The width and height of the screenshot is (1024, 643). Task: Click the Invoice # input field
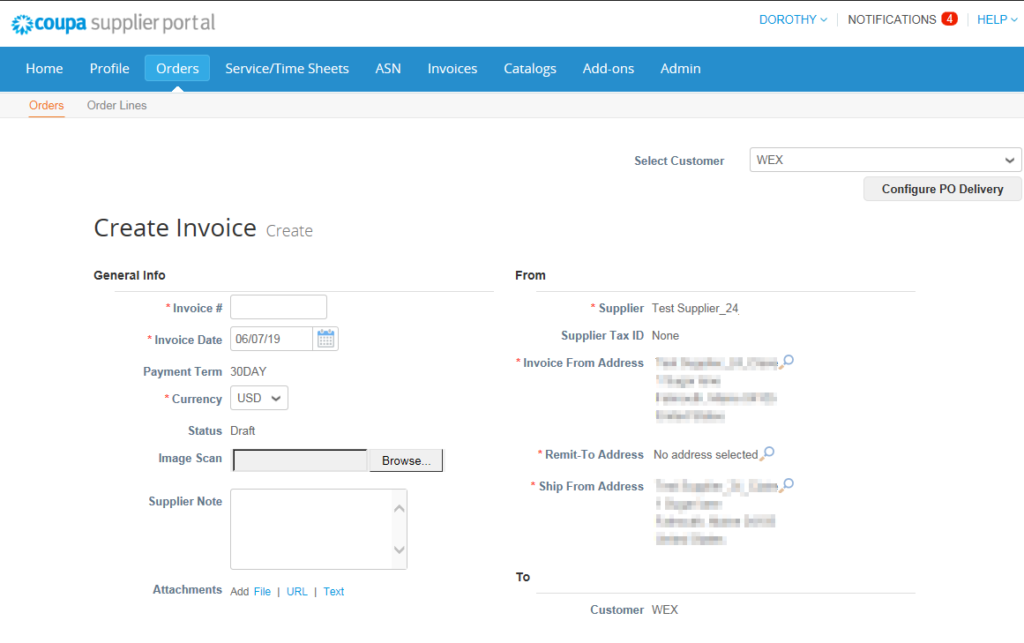pos(278,307)
